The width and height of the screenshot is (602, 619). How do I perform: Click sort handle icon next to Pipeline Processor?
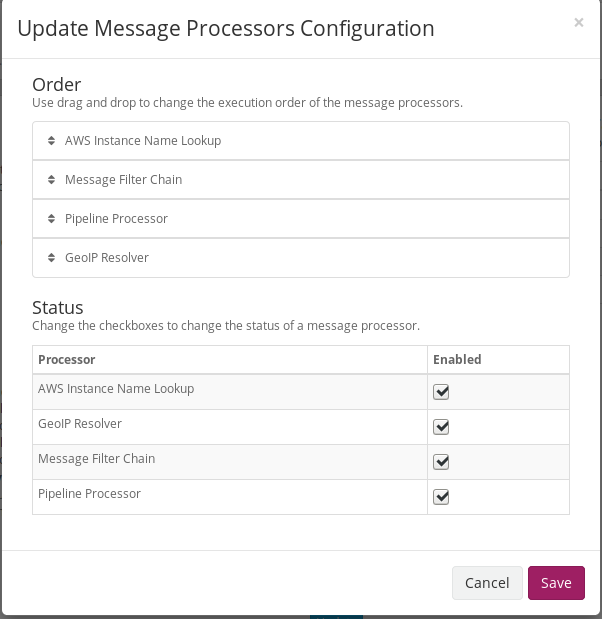coord(51,219)
